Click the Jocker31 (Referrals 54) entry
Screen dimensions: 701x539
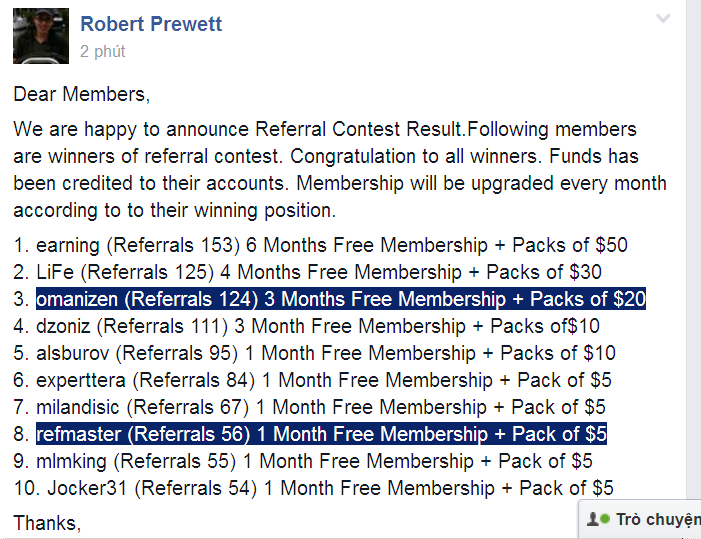click(x=324, y=488)
